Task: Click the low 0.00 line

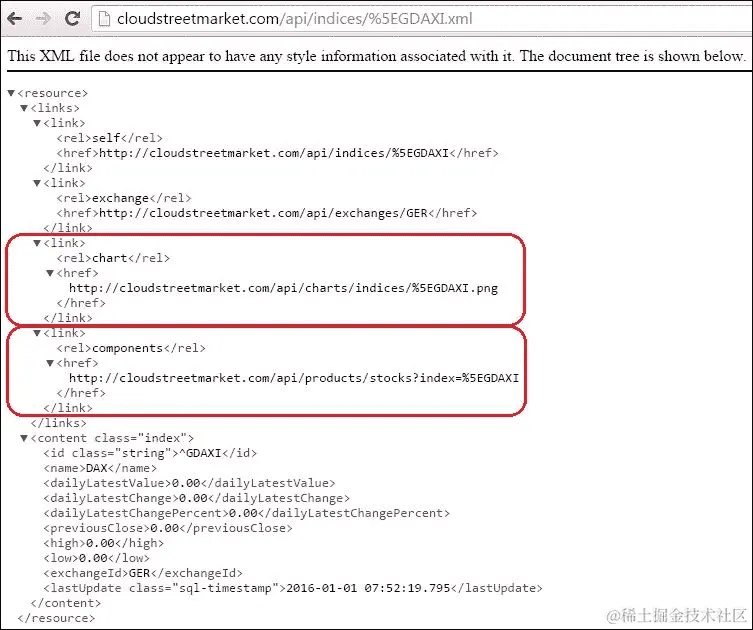Action: click(x=97, y=558)
